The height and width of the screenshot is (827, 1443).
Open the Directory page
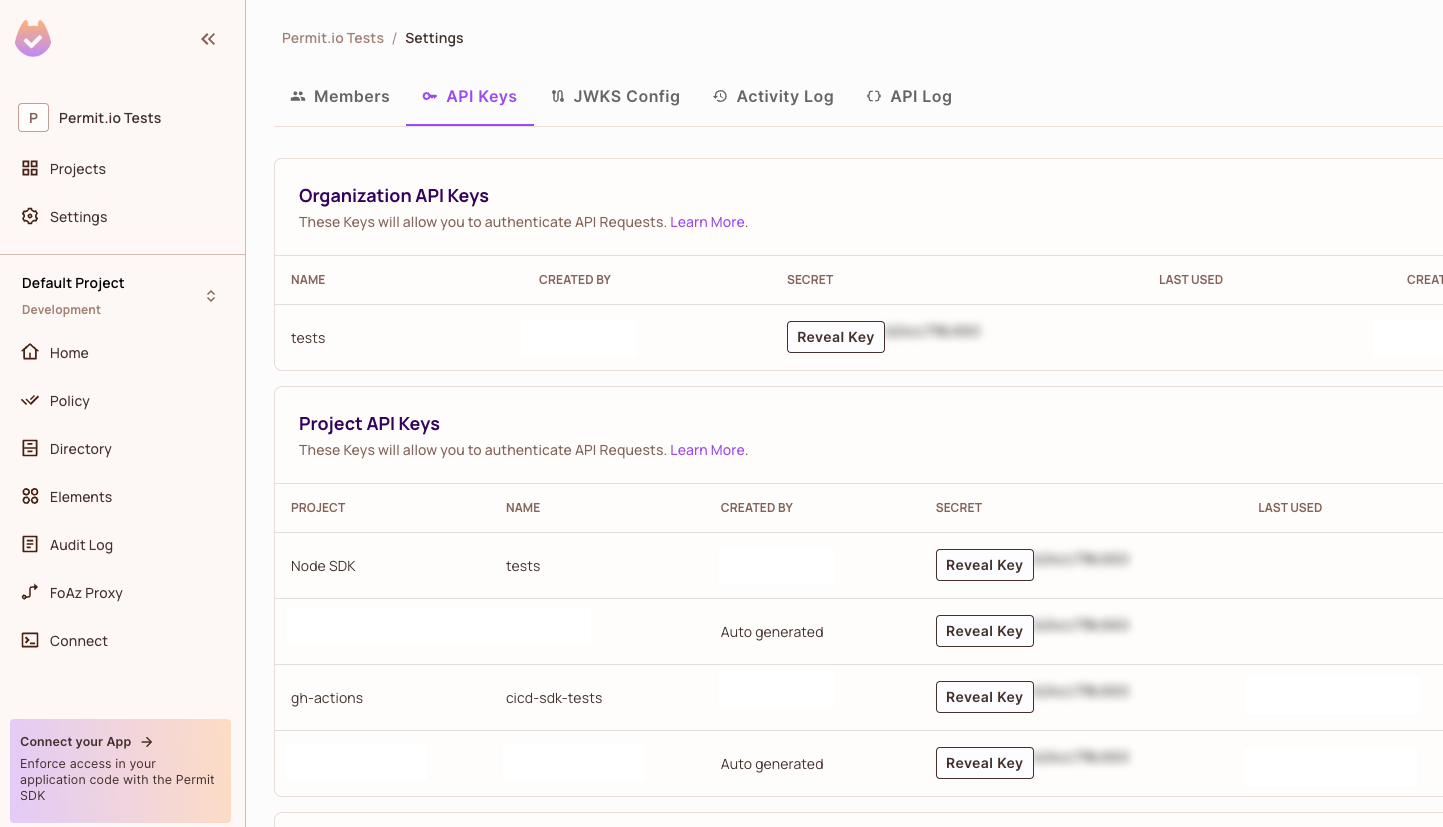tap(80, 448)
